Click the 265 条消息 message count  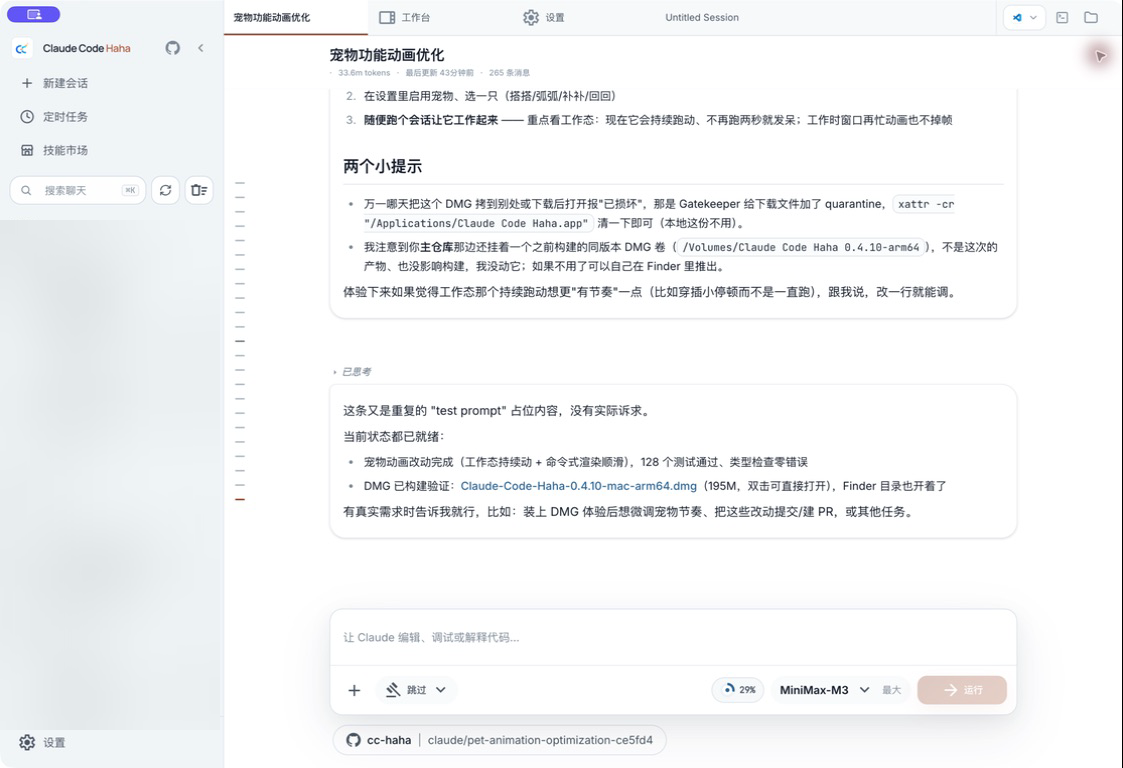pos(509,72)
